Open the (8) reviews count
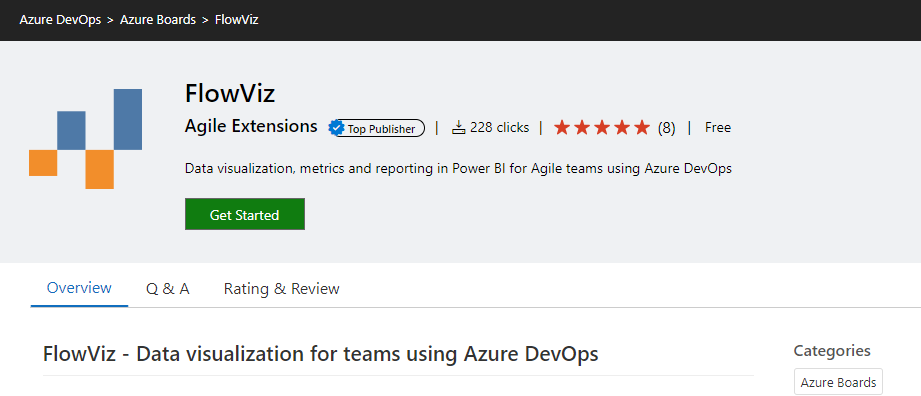The image size is (921, 396). pyautogui.click(x=666, y=128)
